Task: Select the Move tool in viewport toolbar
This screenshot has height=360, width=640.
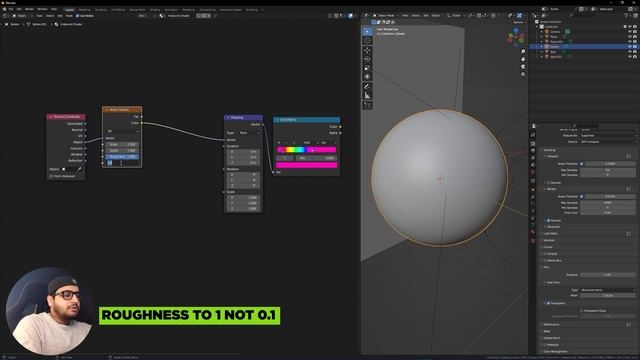Action: 367,50
